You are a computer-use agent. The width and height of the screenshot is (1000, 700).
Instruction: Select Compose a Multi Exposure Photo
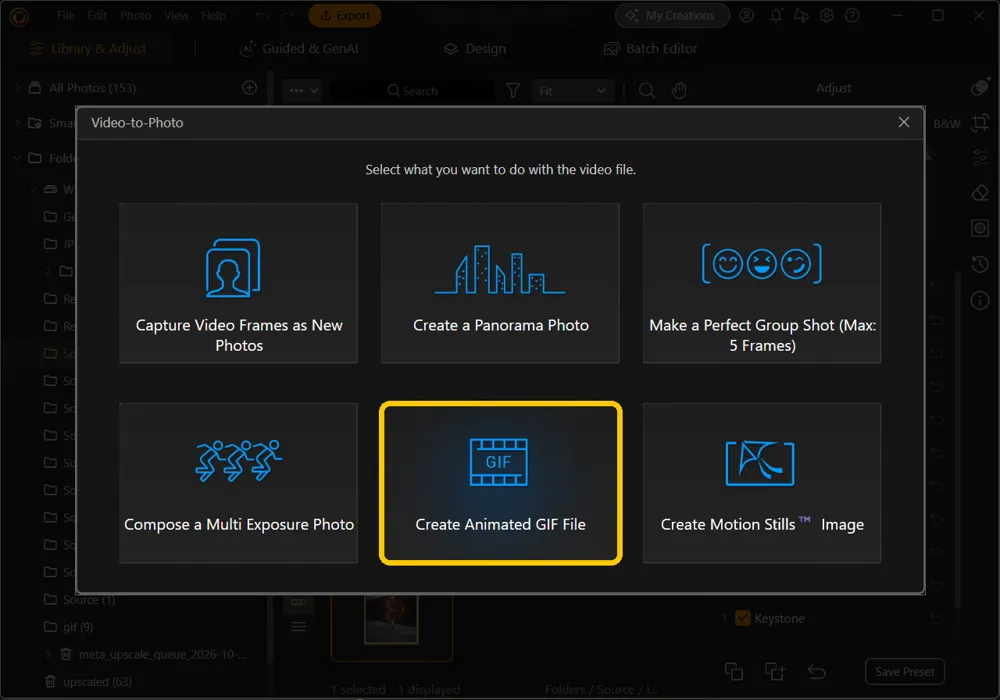click(x=239, y=483)
